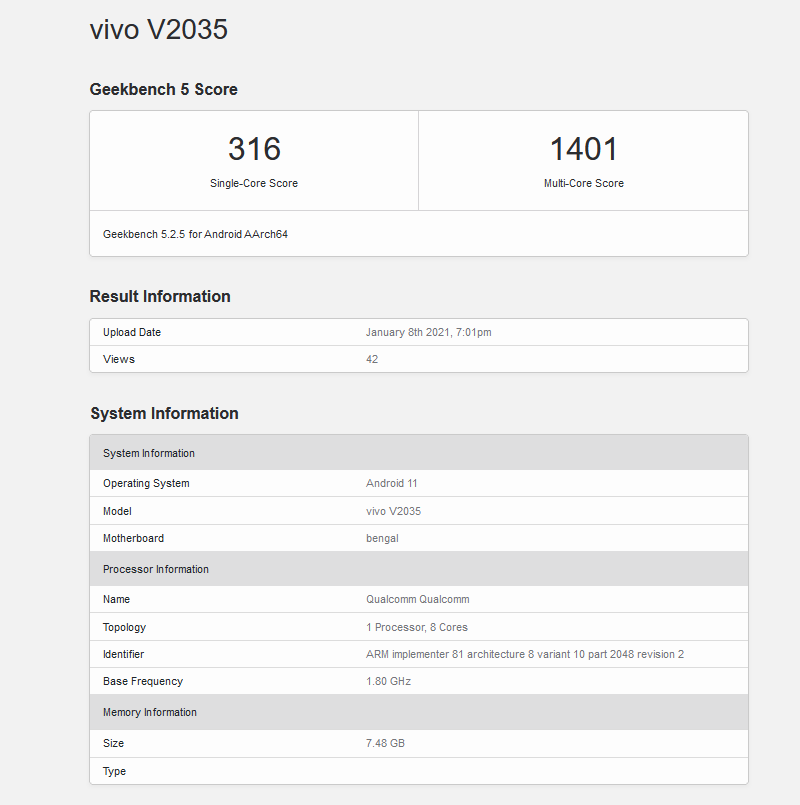
Task: Click the 'Identifier' row label
Action: (x=123, y=654)
